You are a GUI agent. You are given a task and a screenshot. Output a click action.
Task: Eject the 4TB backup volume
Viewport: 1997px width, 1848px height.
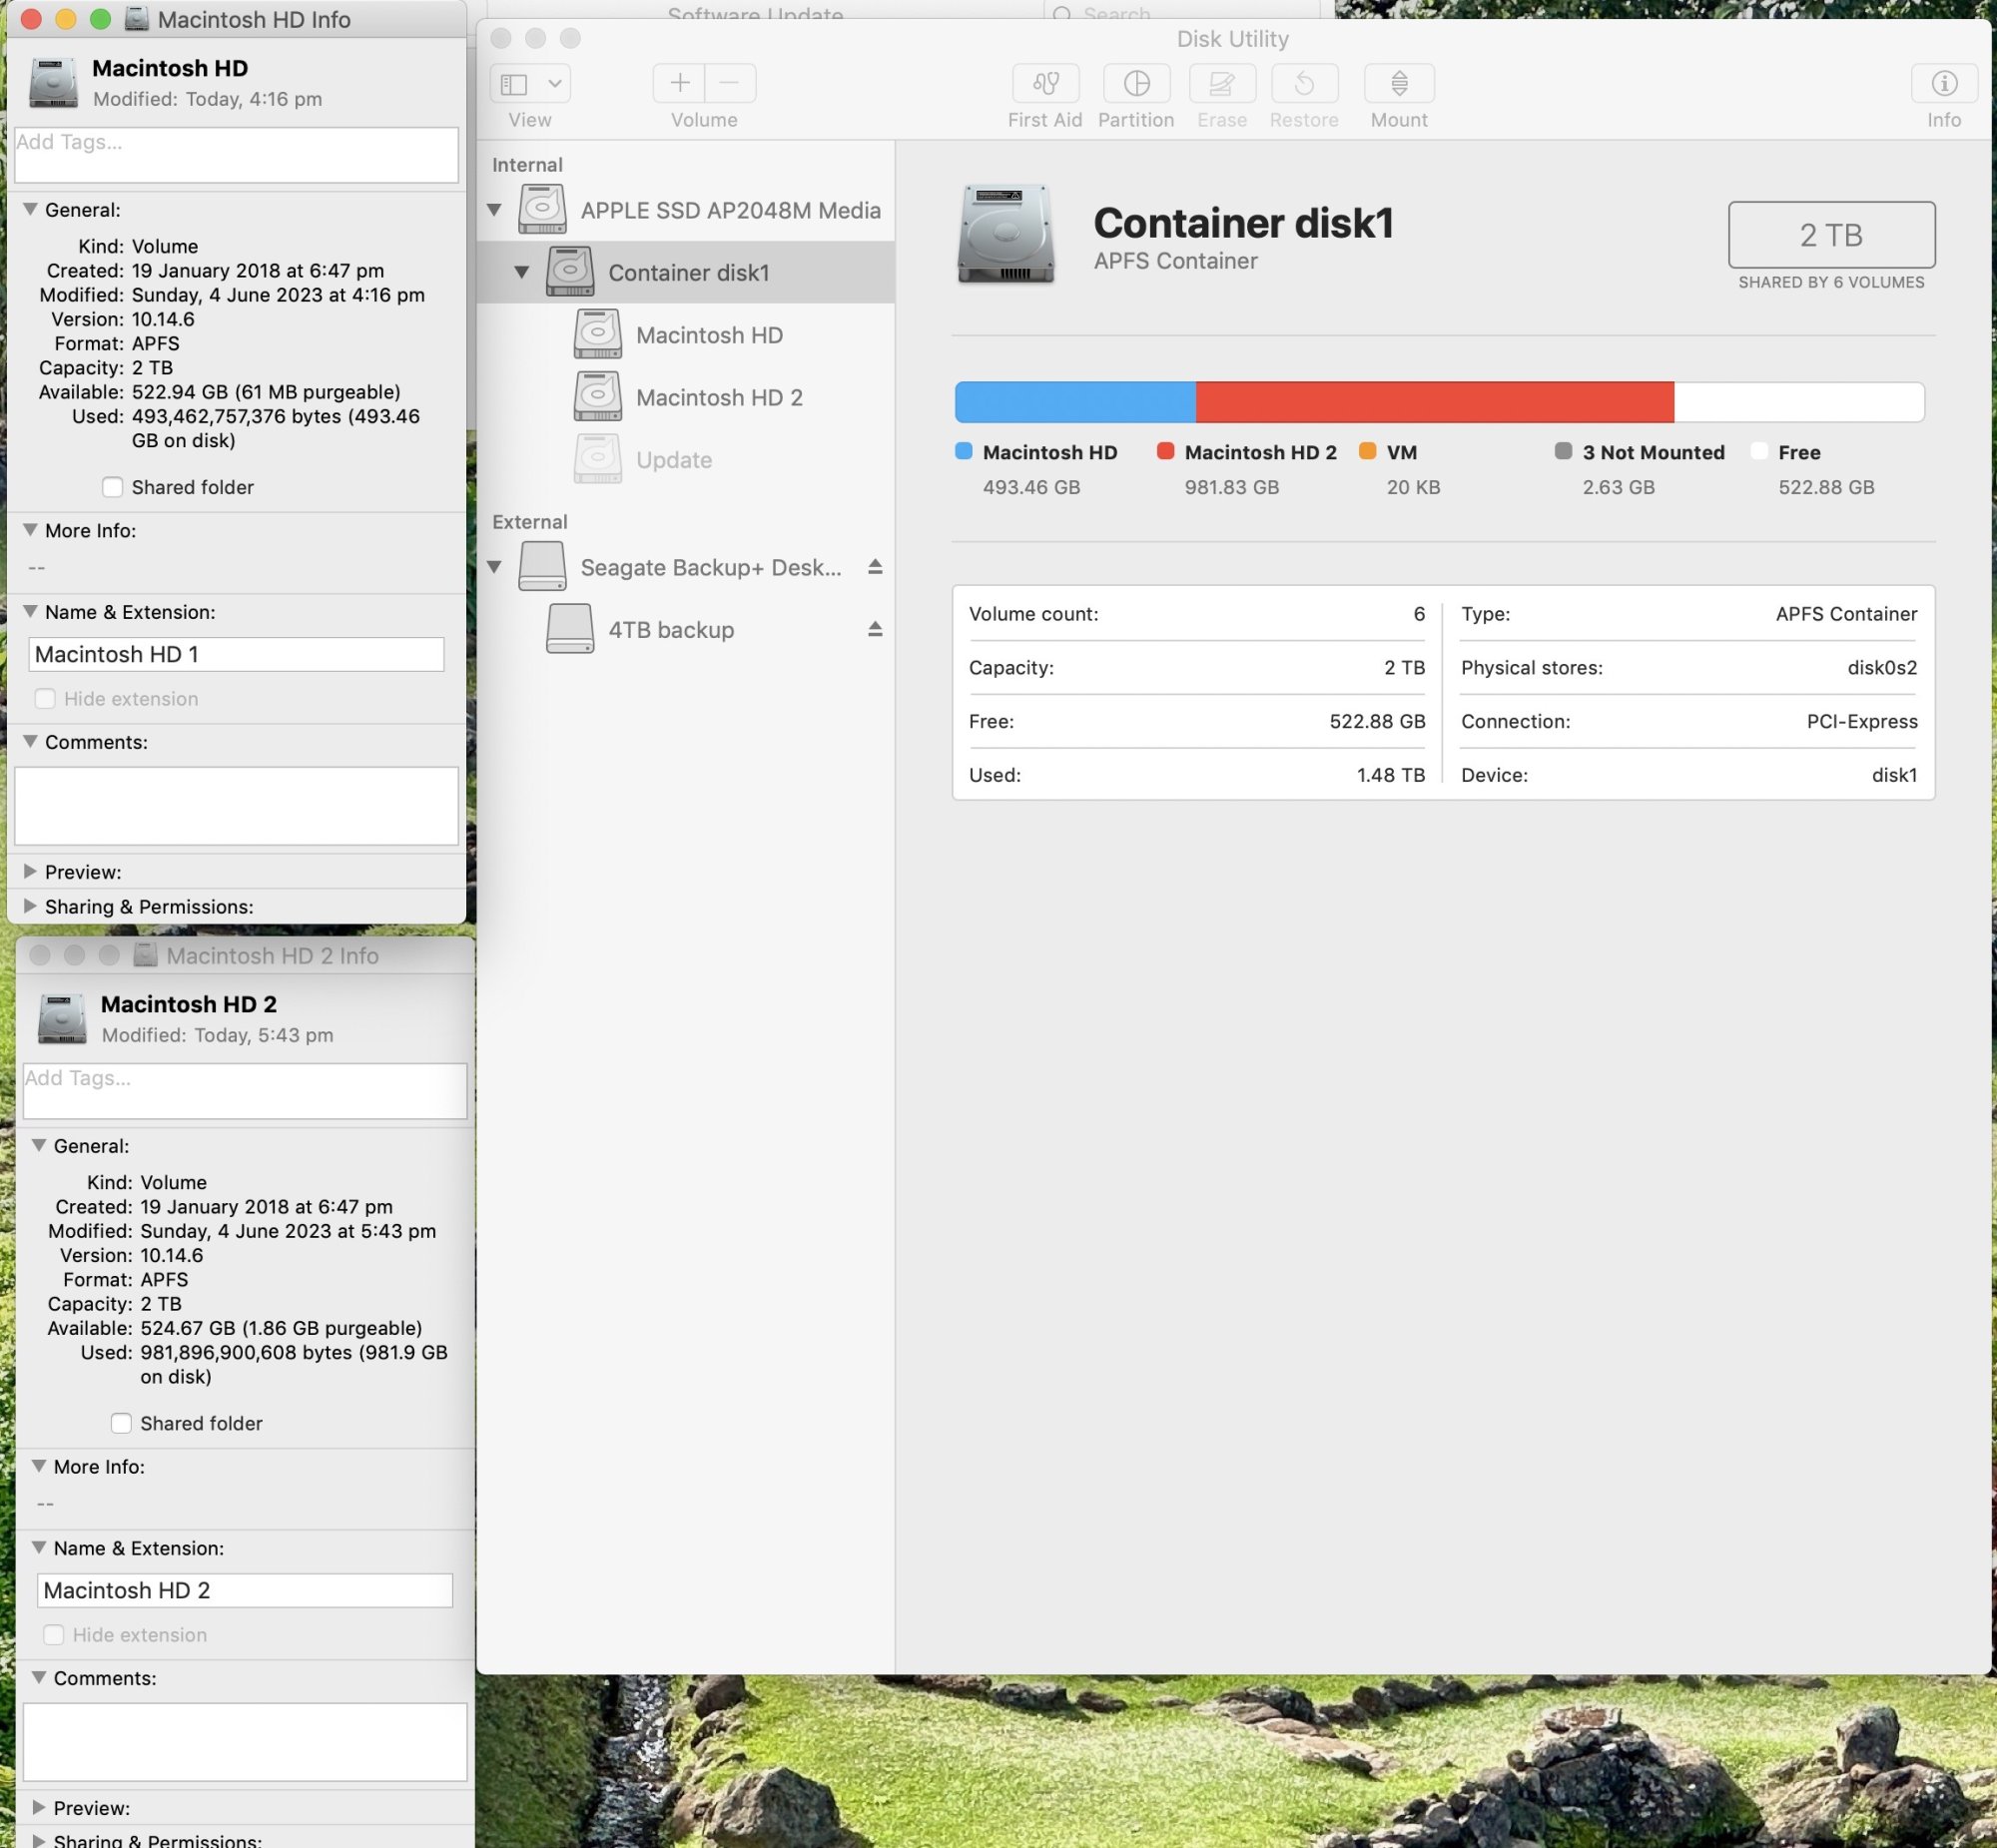[875, 629]
